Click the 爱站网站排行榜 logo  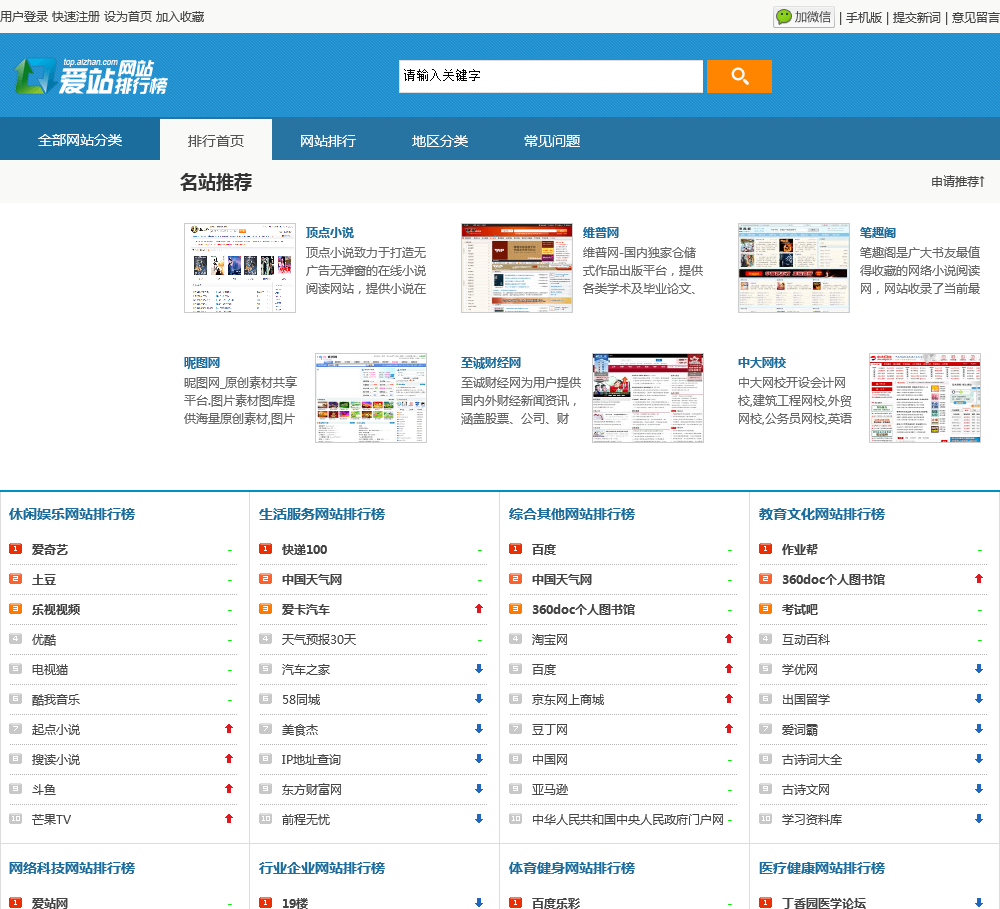91,77
